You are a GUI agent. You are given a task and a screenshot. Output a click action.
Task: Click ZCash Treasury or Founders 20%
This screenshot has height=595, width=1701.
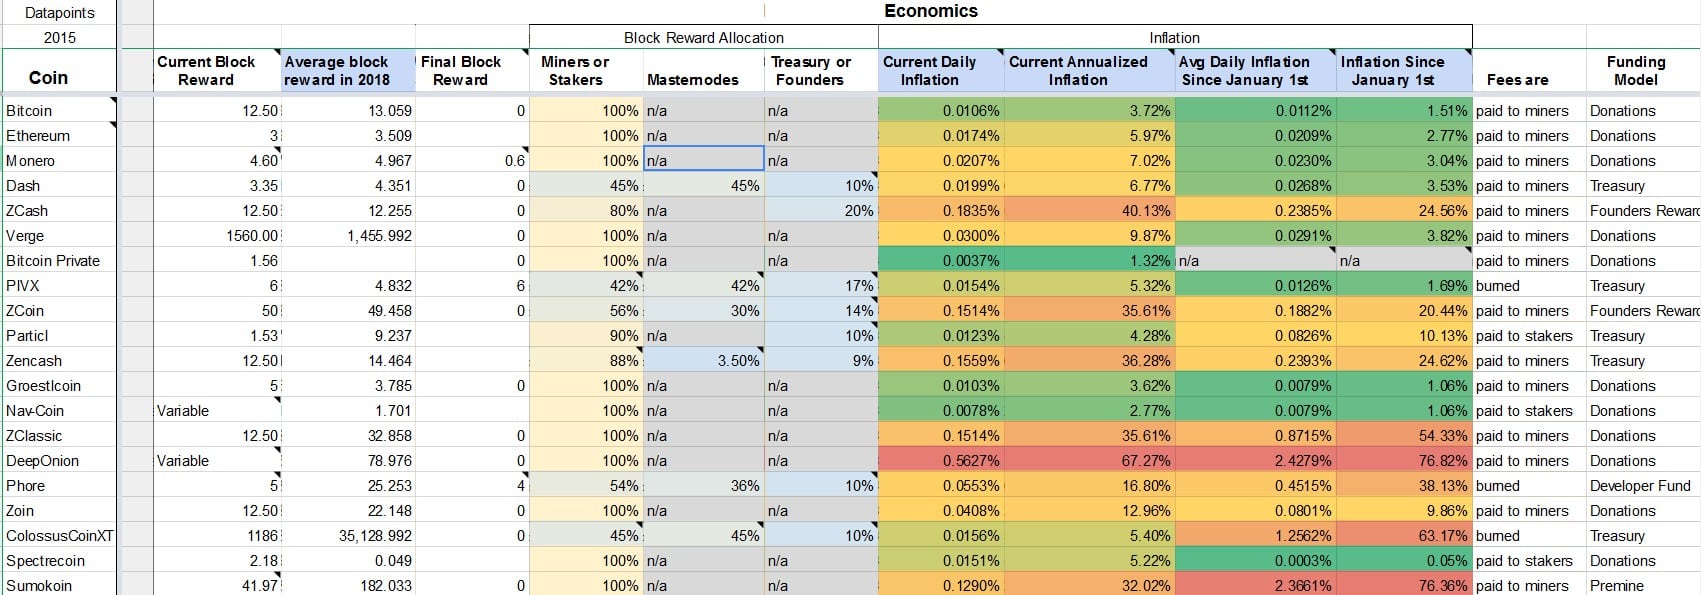(821, 210)
